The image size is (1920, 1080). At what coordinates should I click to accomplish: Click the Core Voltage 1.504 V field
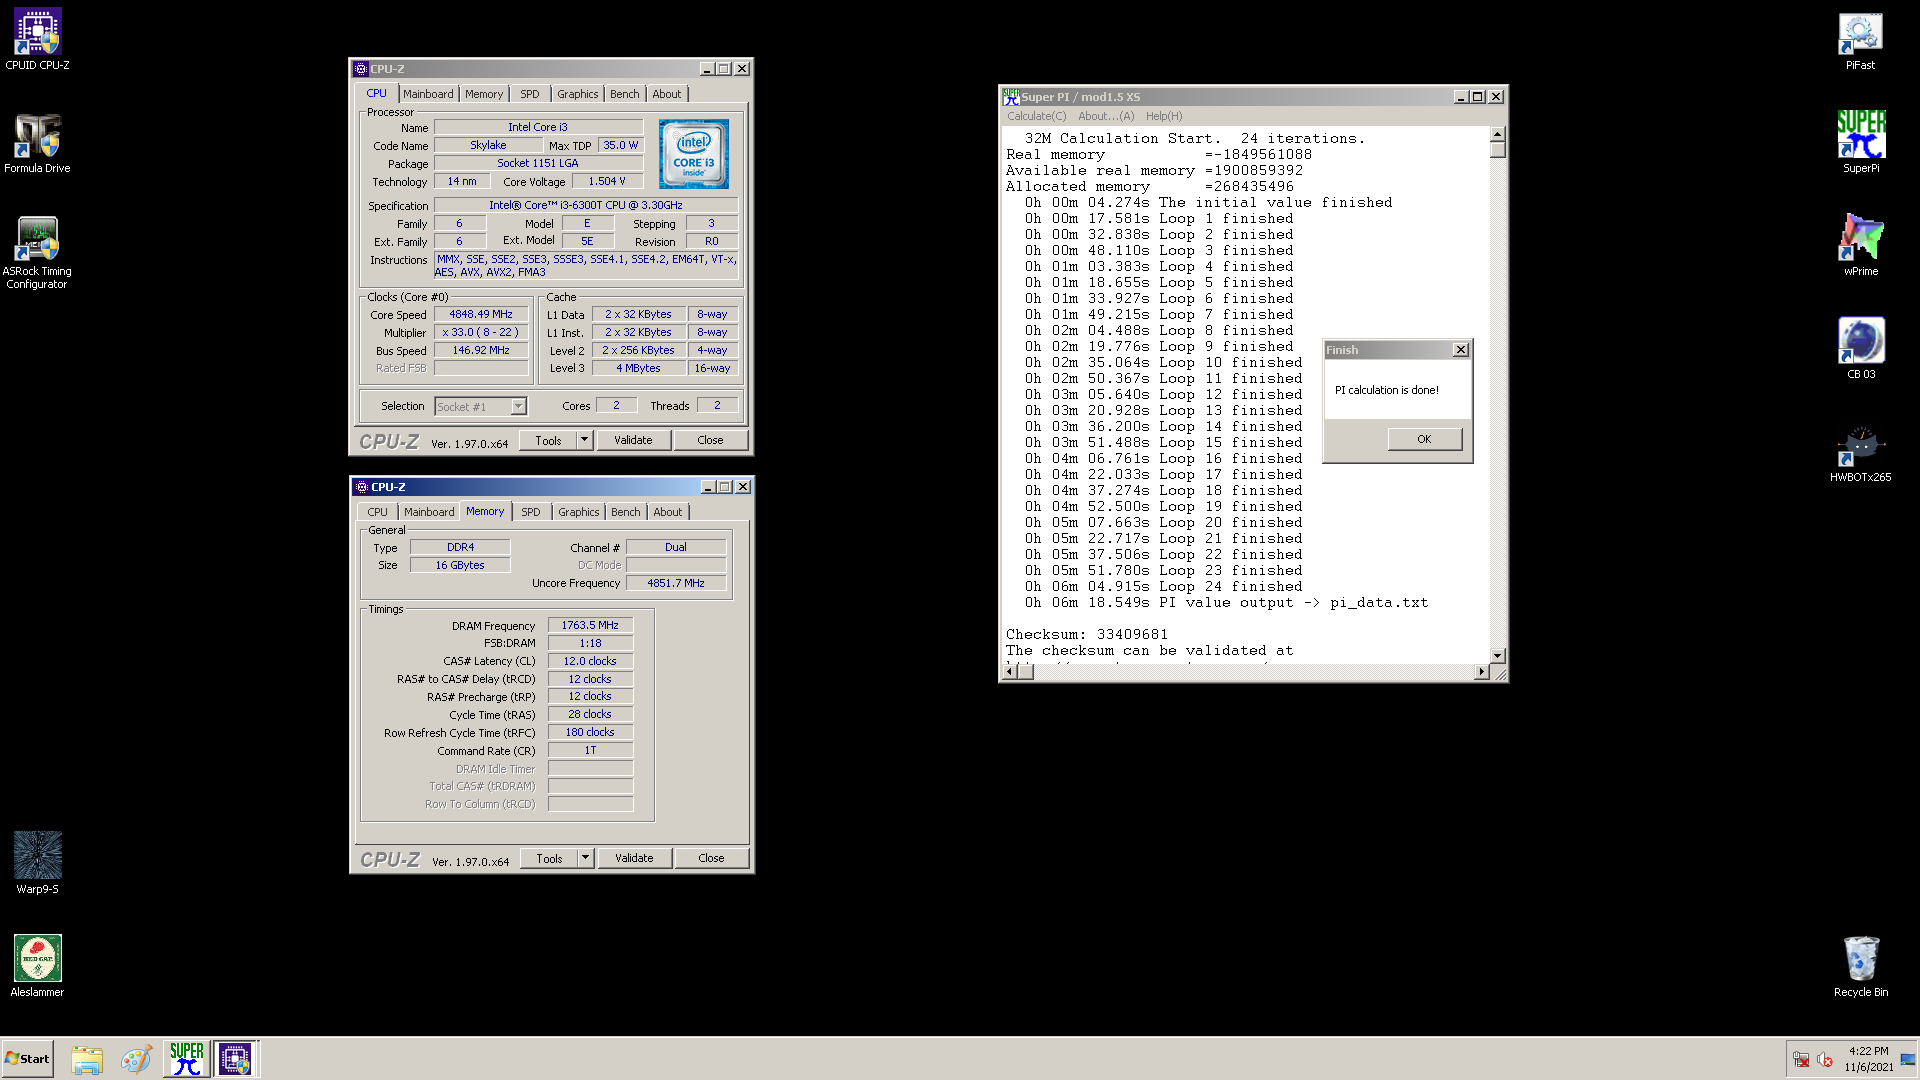[x=607, y=181]
